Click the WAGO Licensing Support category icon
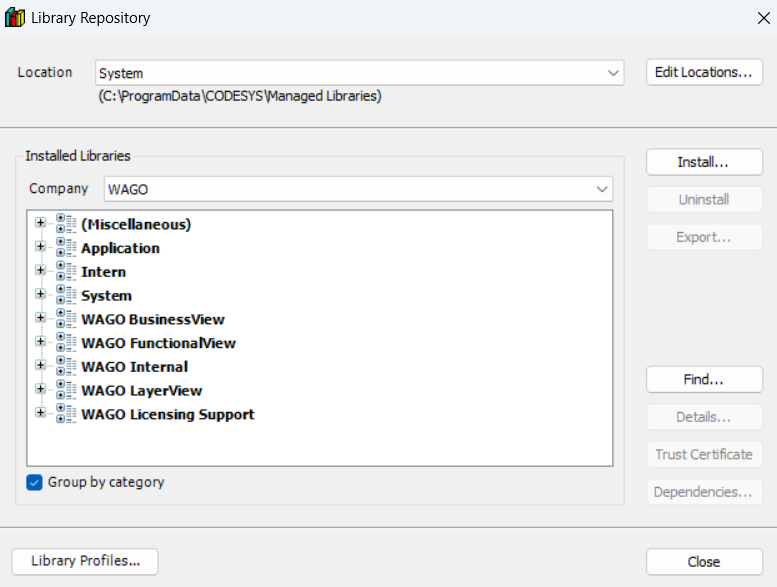Viewport: 777px width, 587px height. 67,414
